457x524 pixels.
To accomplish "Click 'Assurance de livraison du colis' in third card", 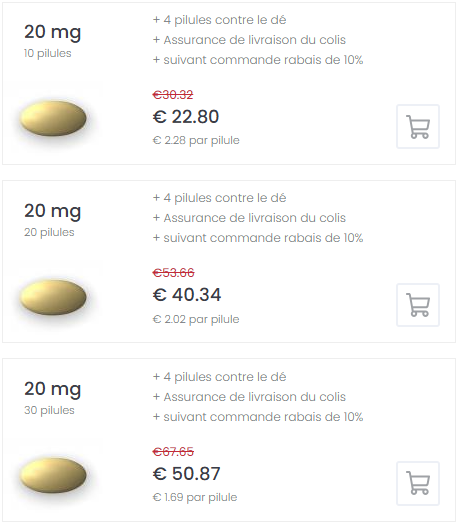I will pyautogui.click(x=255, y=397).
